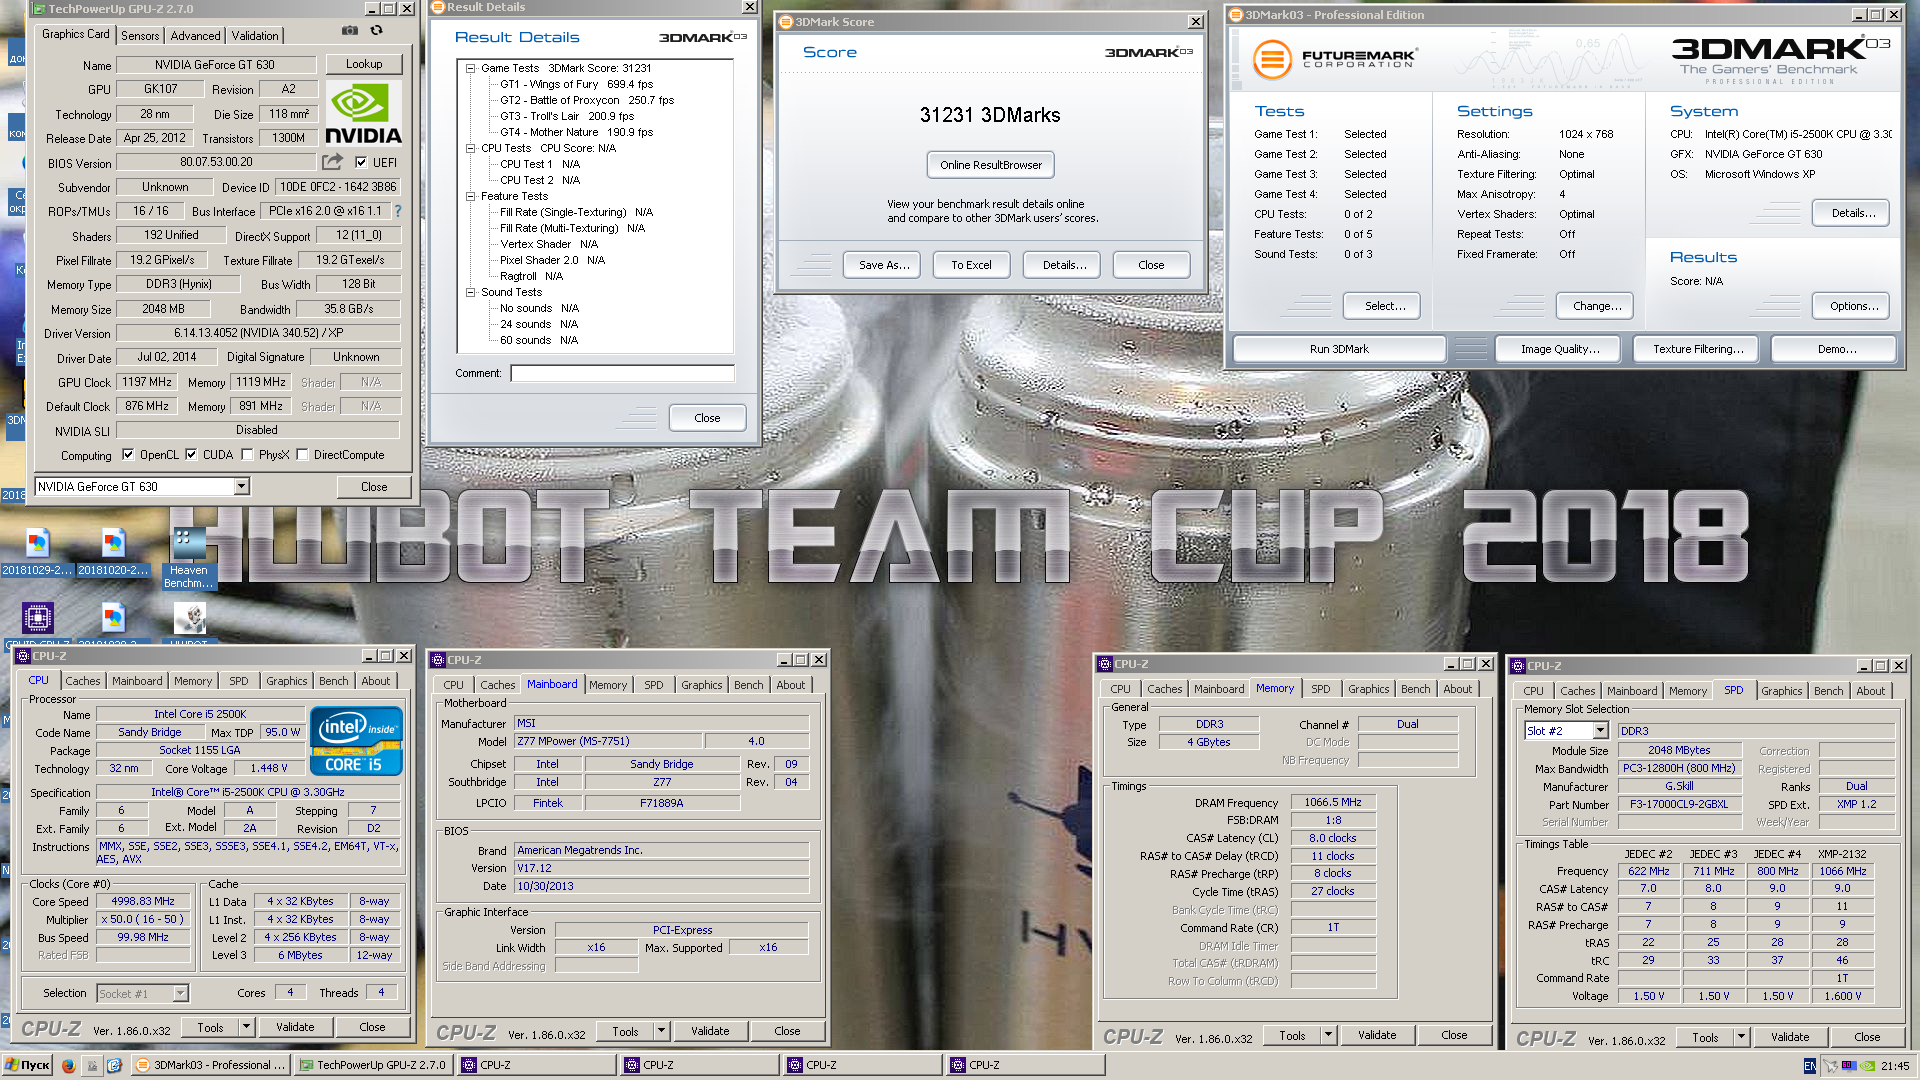This screenshot has width=1920, height=1080.
Task: Click the CPU-Z SPD window title icon
Action: pyautogui.click(x=1518, y=665)
